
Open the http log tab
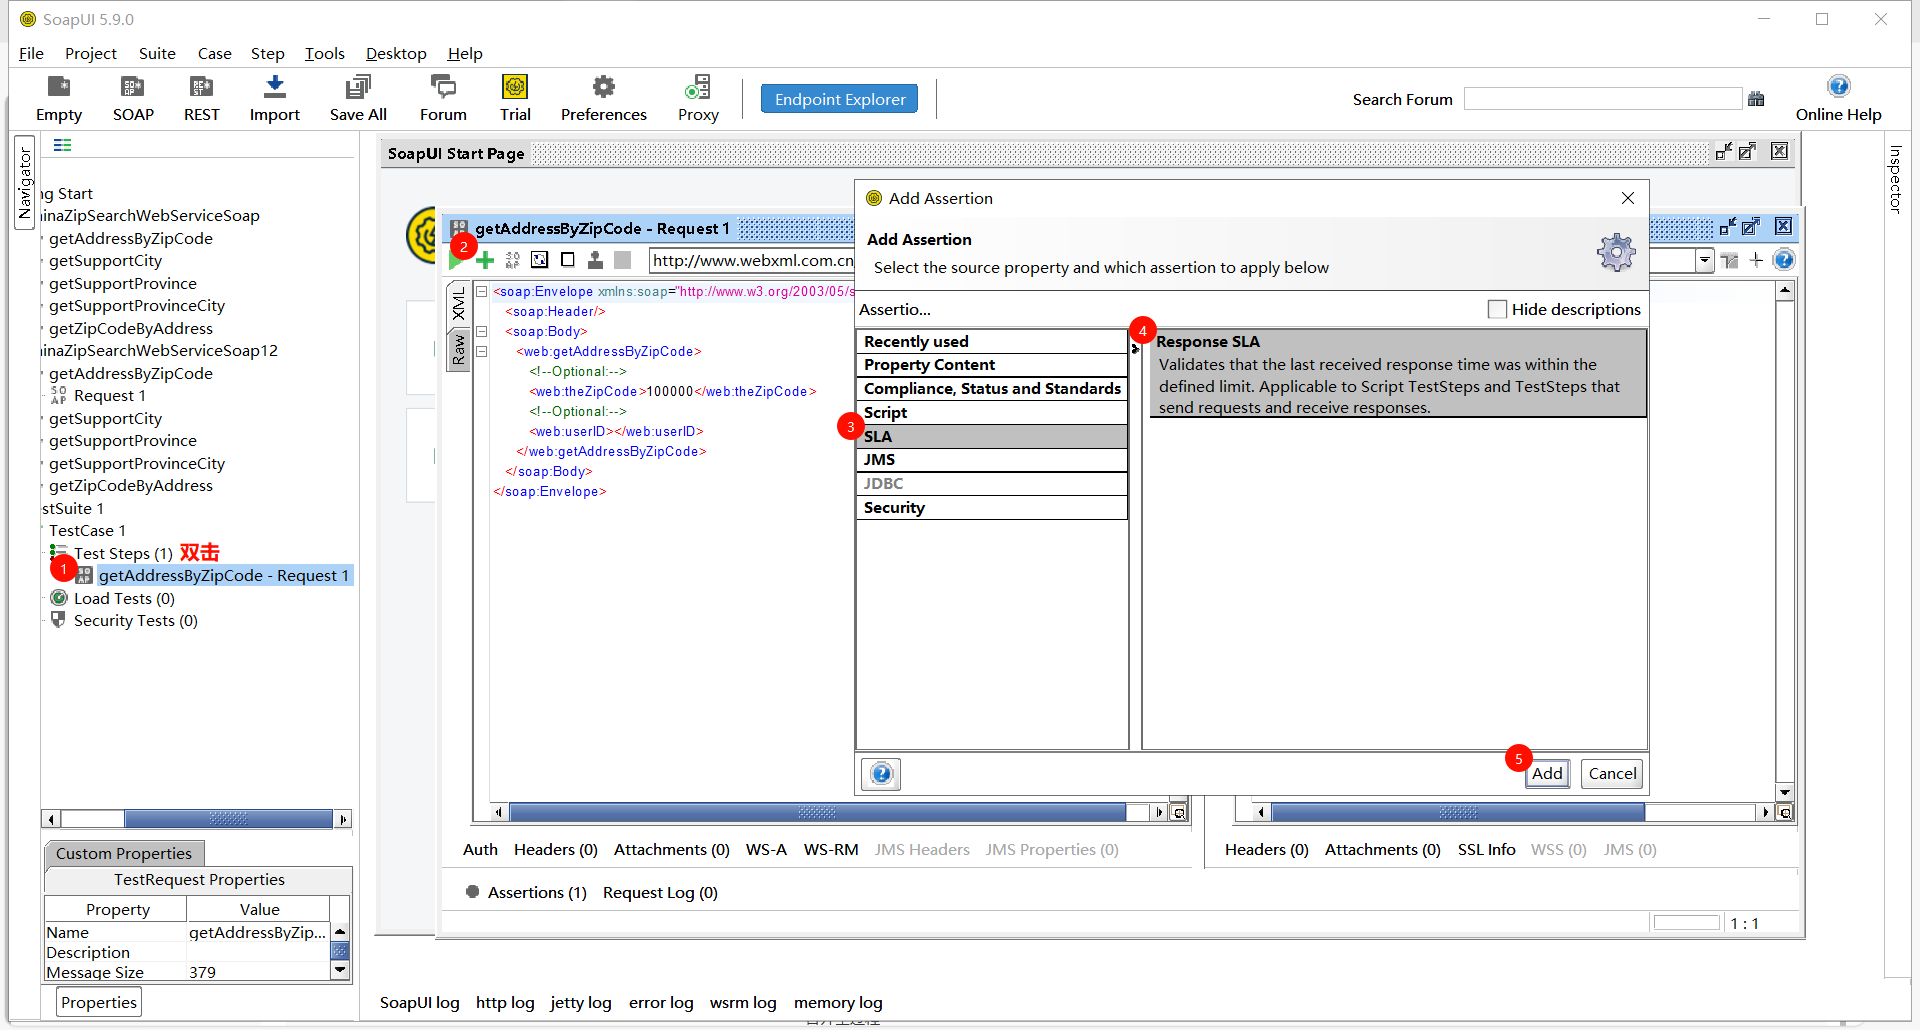click(505, 1002)
